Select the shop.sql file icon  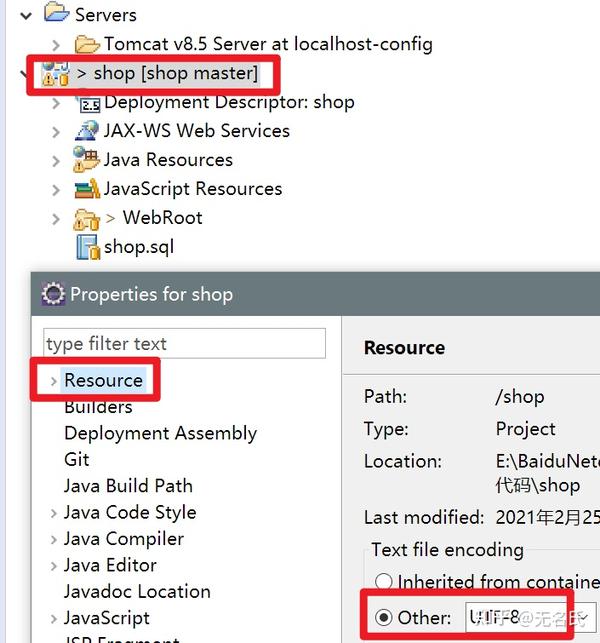pos(88,247)
